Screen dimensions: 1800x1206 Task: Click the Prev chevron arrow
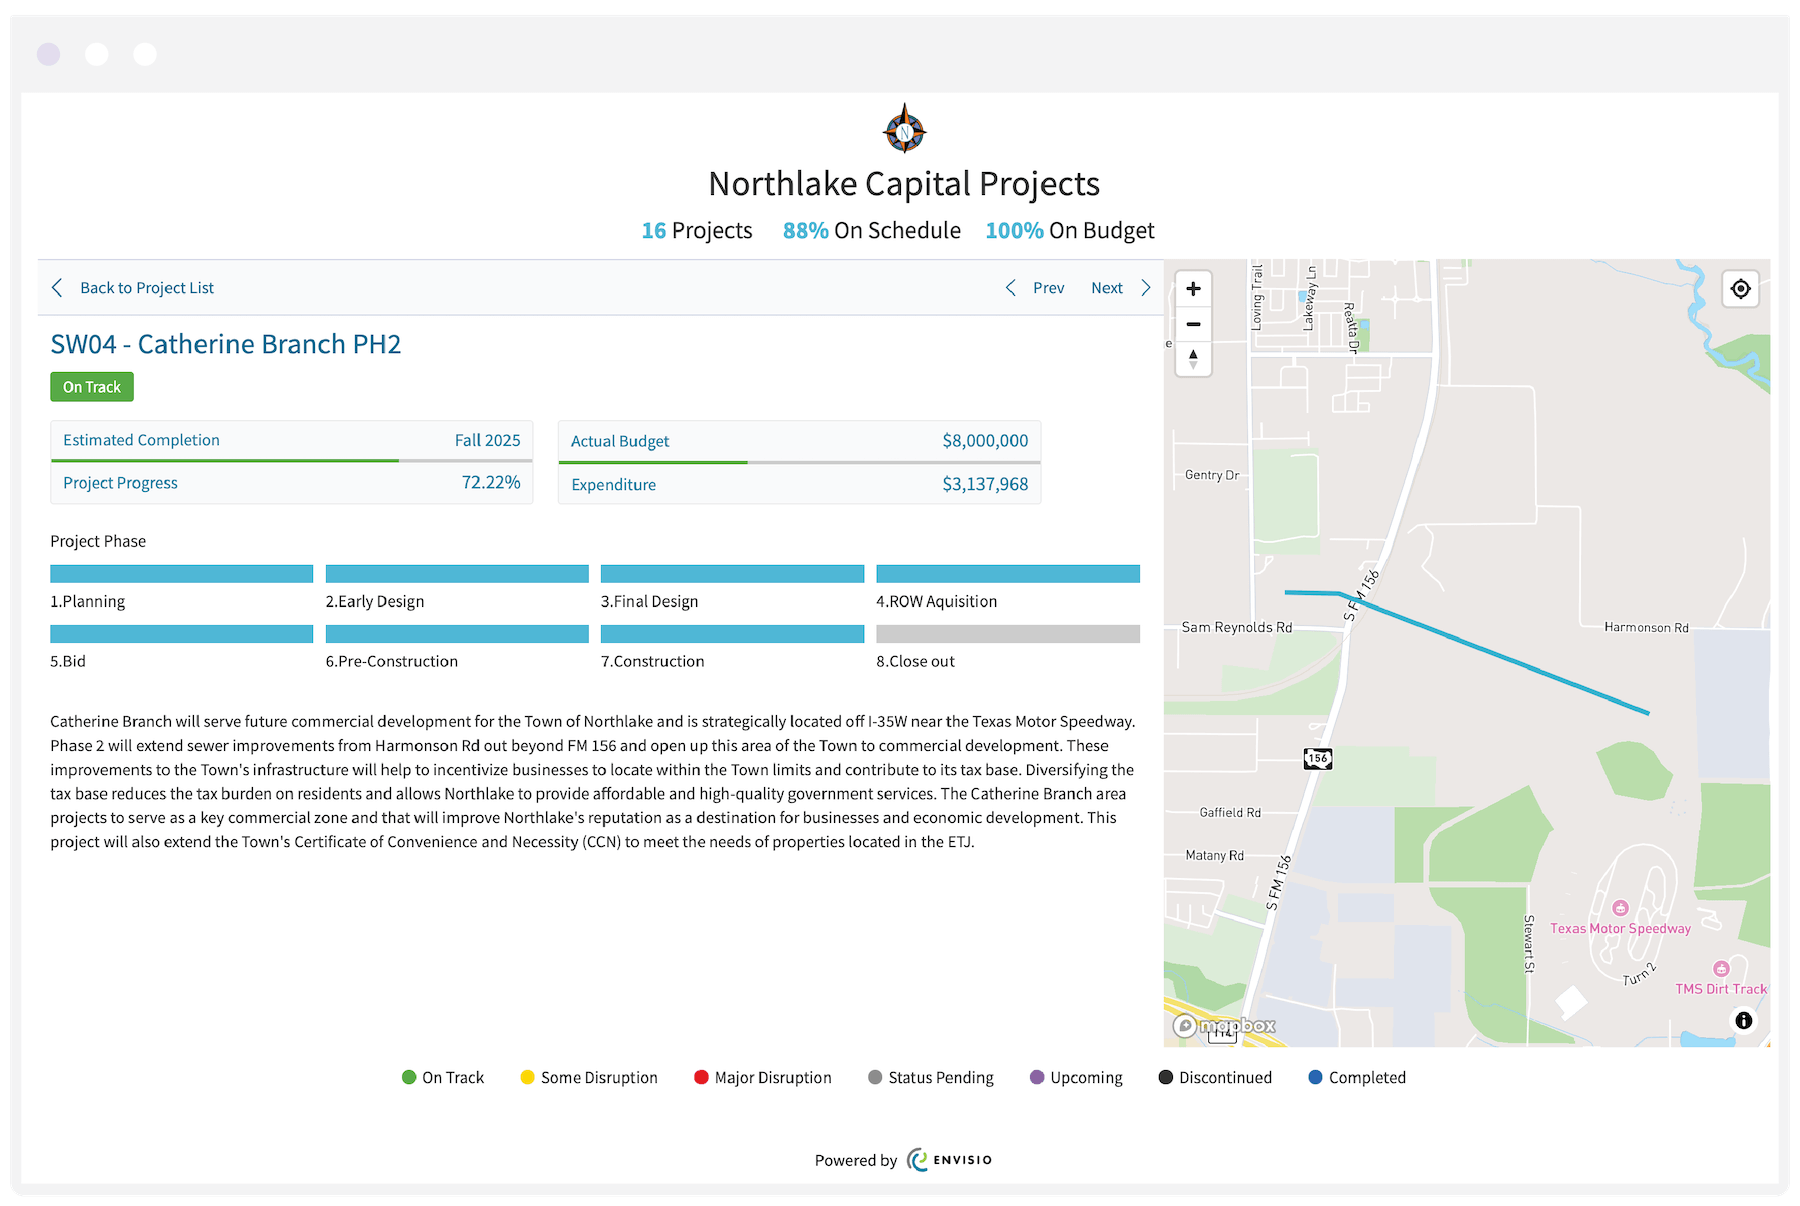click(1011, 288)
